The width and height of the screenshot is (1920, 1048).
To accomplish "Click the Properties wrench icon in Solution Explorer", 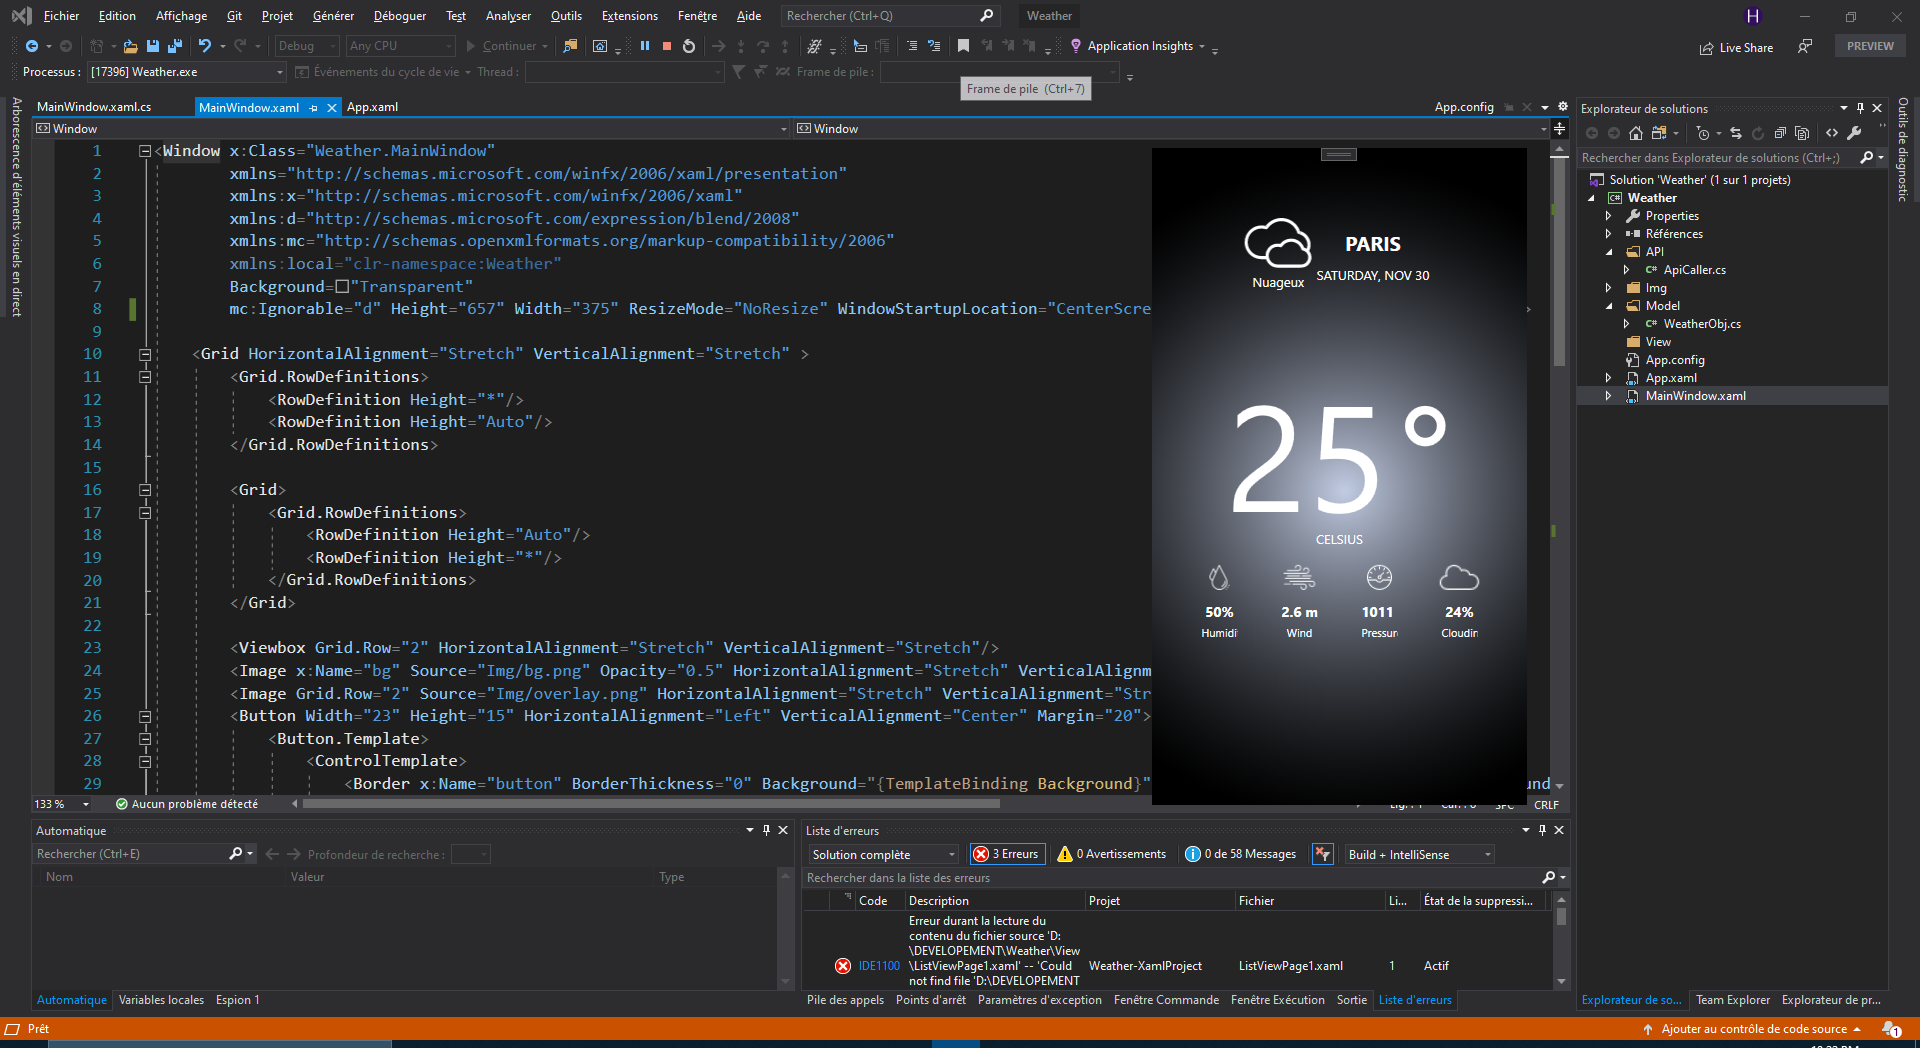I will pos(1854,132).
